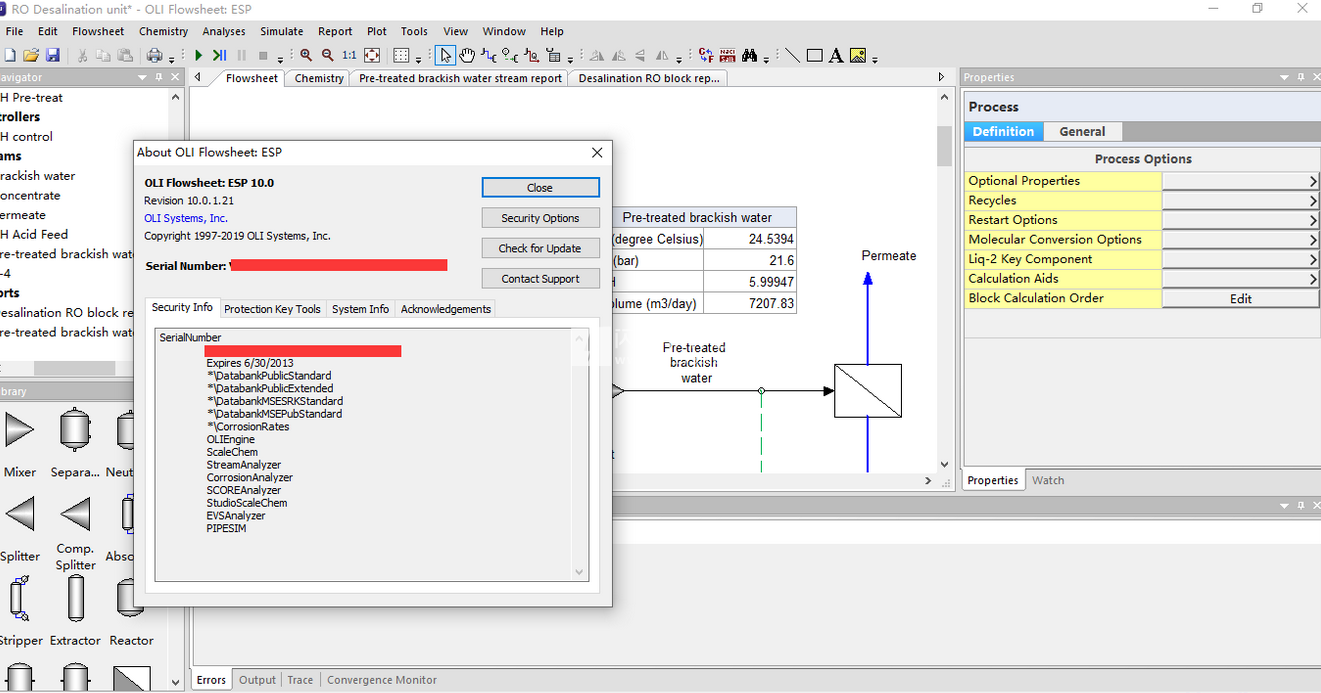Show the Output tab in bottom panel

pyautogui.click(x=257, y=680)
